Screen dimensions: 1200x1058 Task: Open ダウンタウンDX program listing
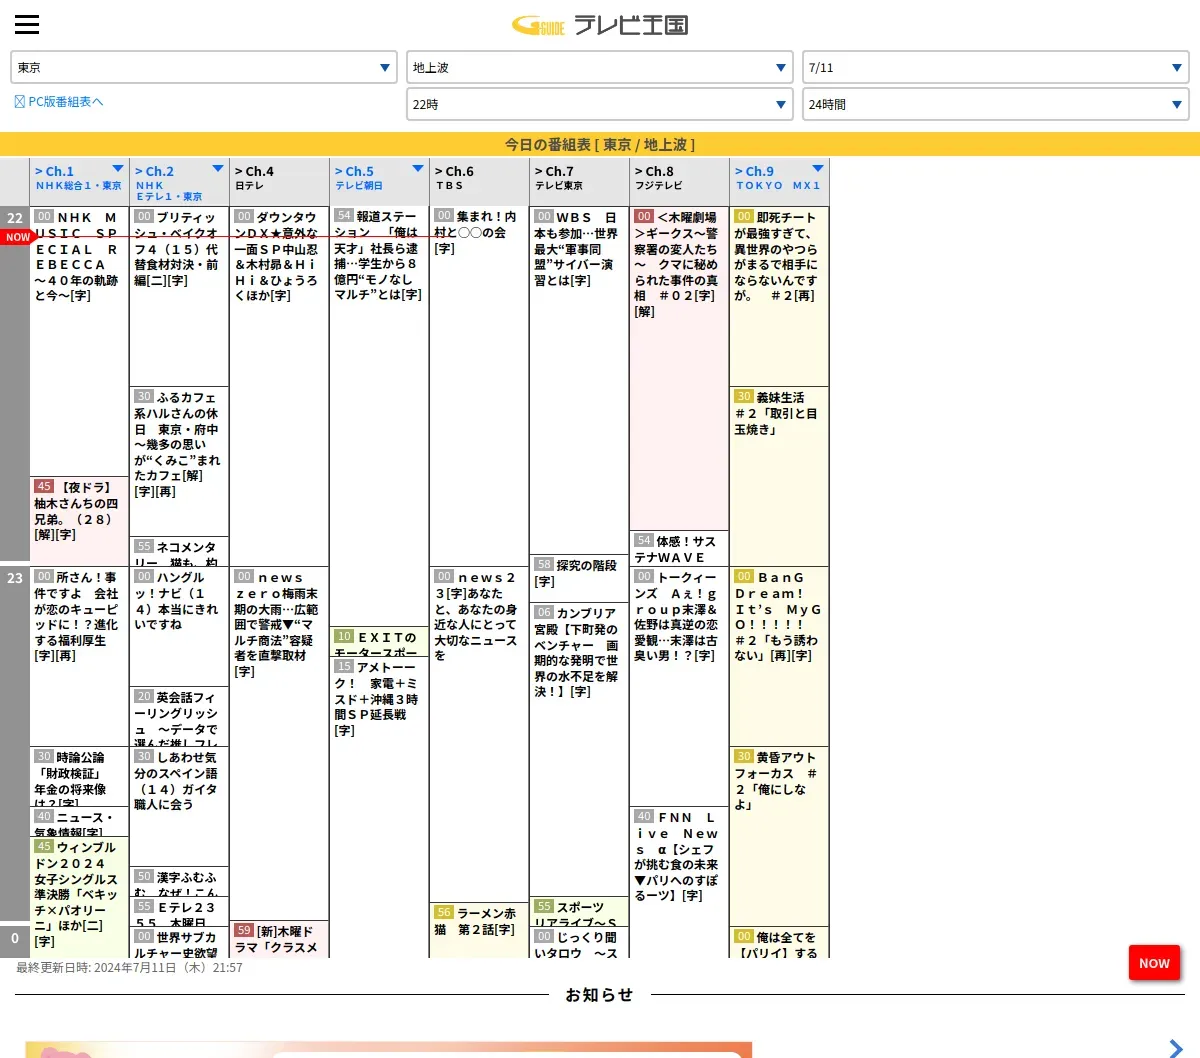279,386
